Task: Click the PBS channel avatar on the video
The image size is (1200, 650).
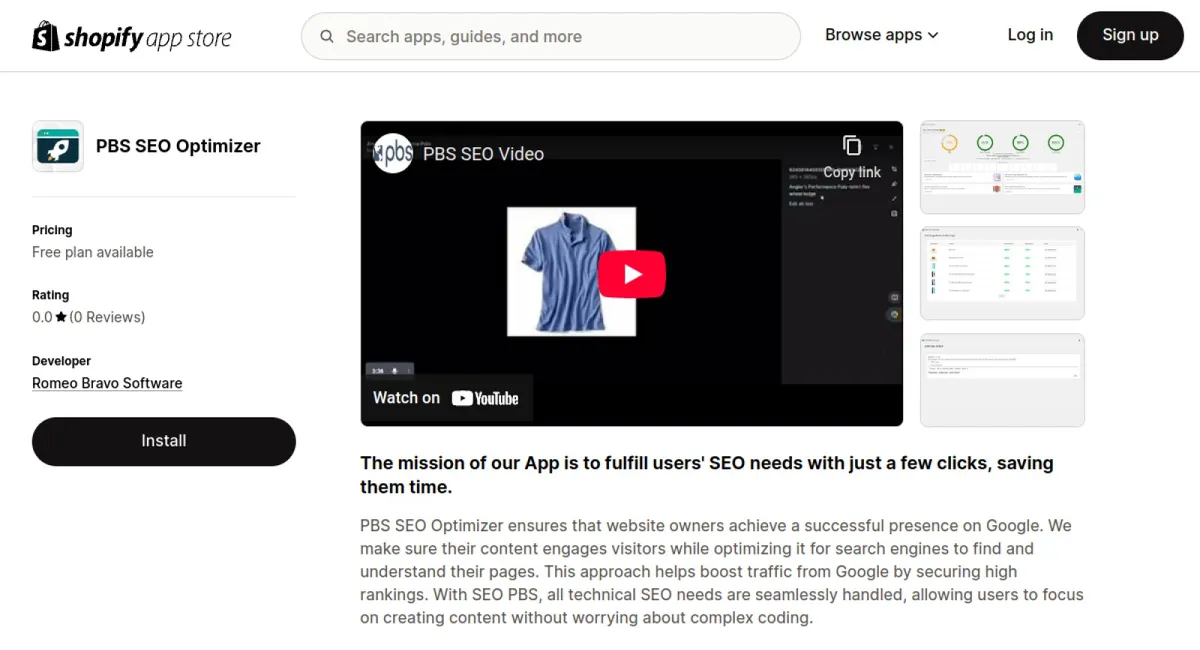Action: point(393,154)
